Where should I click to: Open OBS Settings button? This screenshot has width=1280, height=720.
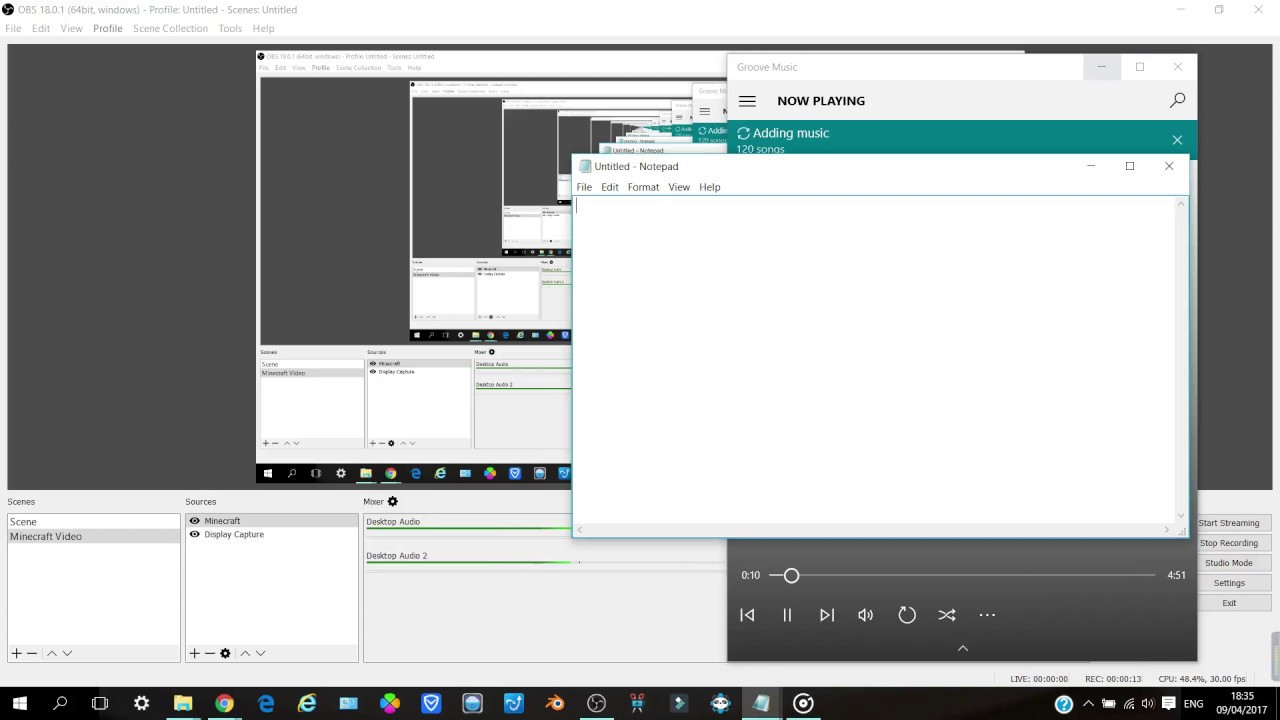[1229, 583]
